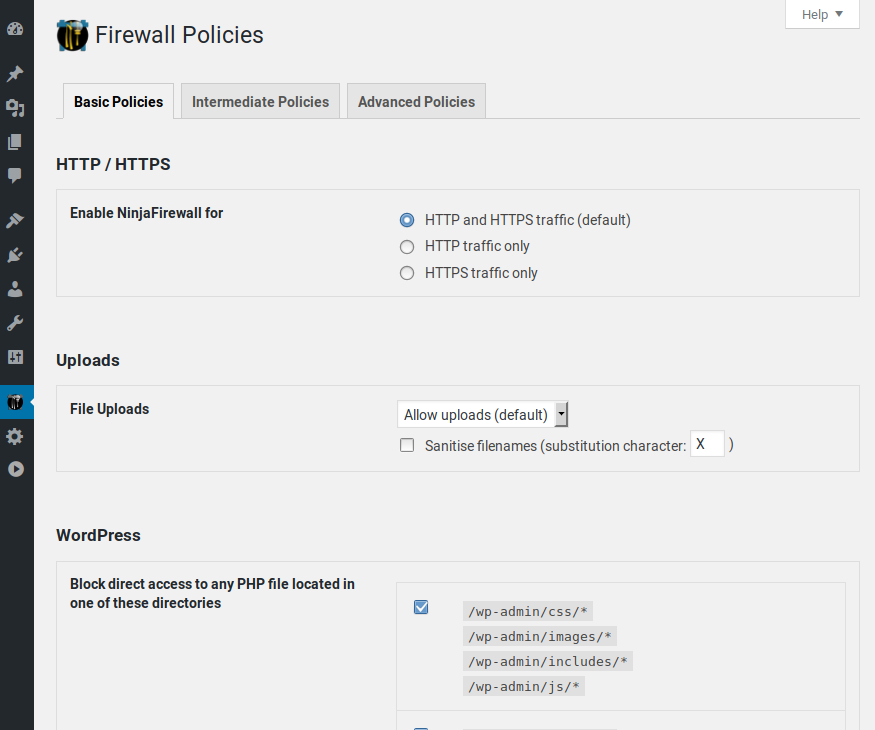875x730 pixels.
Task: Enable the Sanitise filenames checkbox
Action: (407, 446)
